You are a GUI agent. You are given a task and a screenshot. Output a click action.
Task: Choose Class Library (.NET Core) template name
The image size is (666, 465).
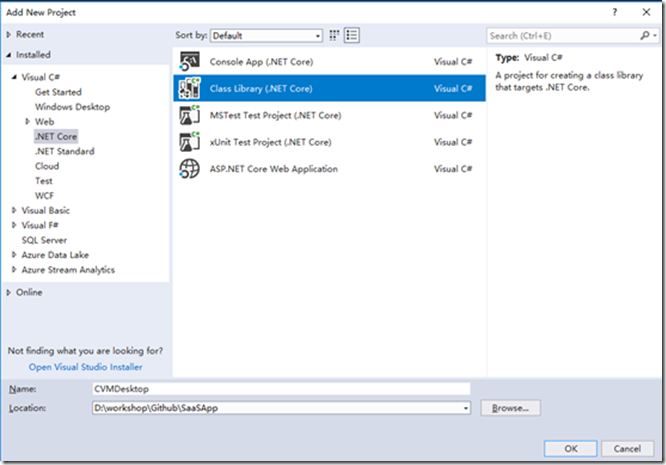261,89
